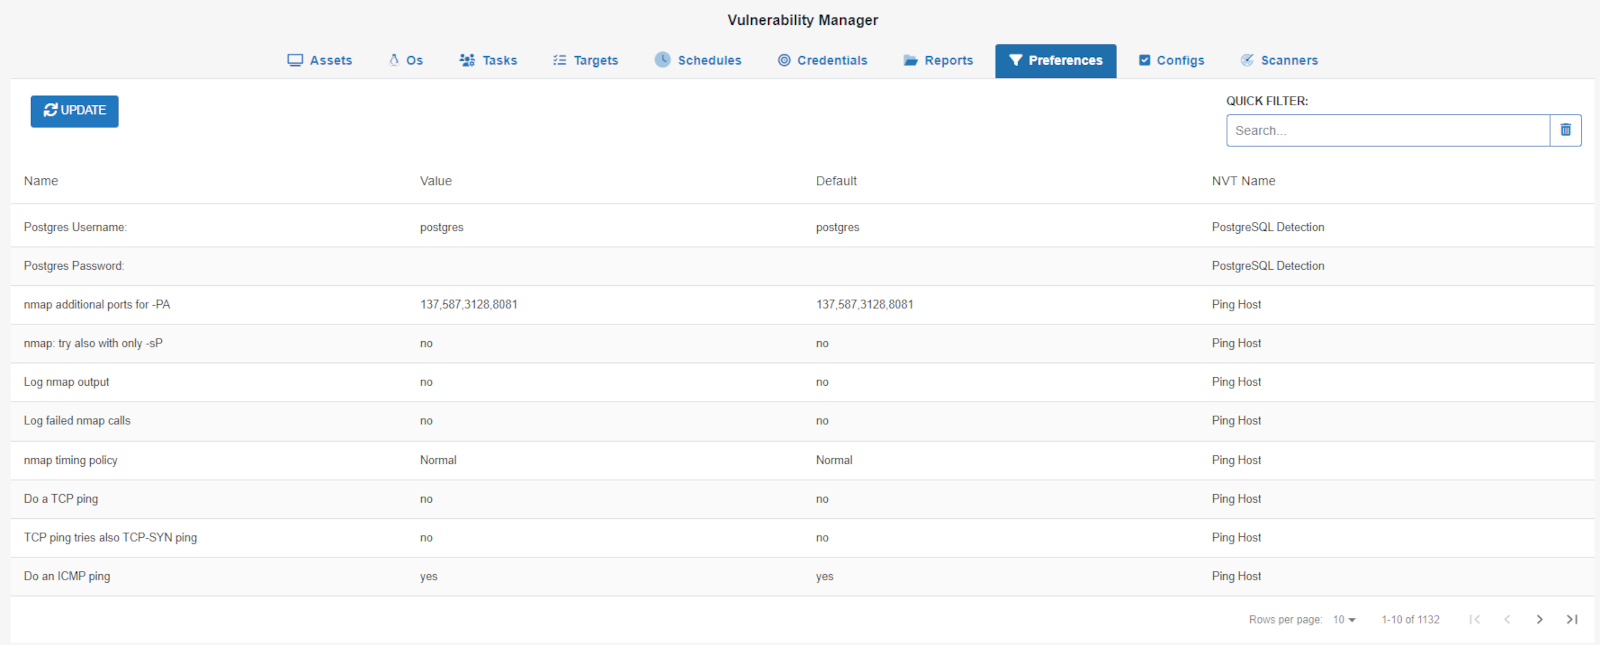Select the 'Log nmap output' row name

[67, 382]
